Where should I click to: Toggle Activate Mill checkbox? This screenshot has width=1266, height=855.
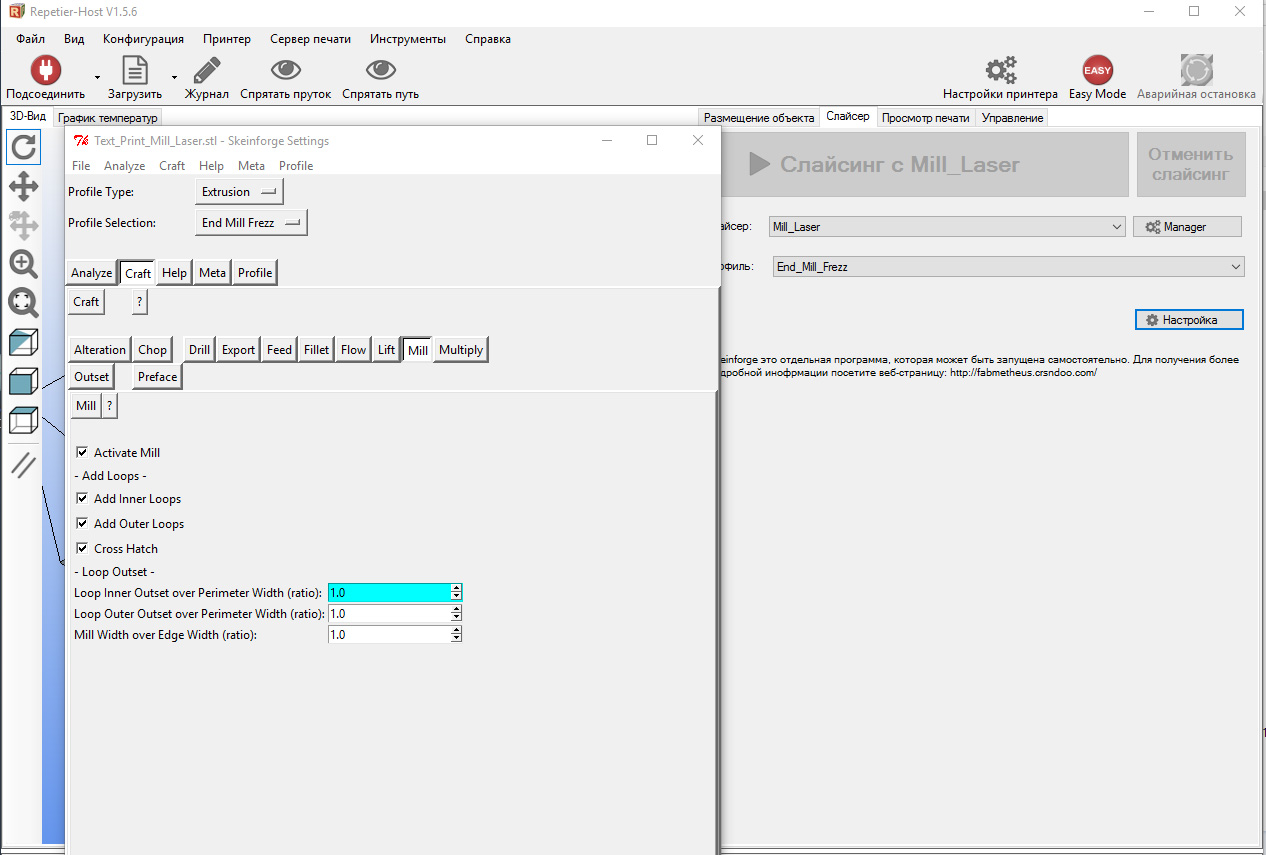pyautogui.click(x=82, y=453)
